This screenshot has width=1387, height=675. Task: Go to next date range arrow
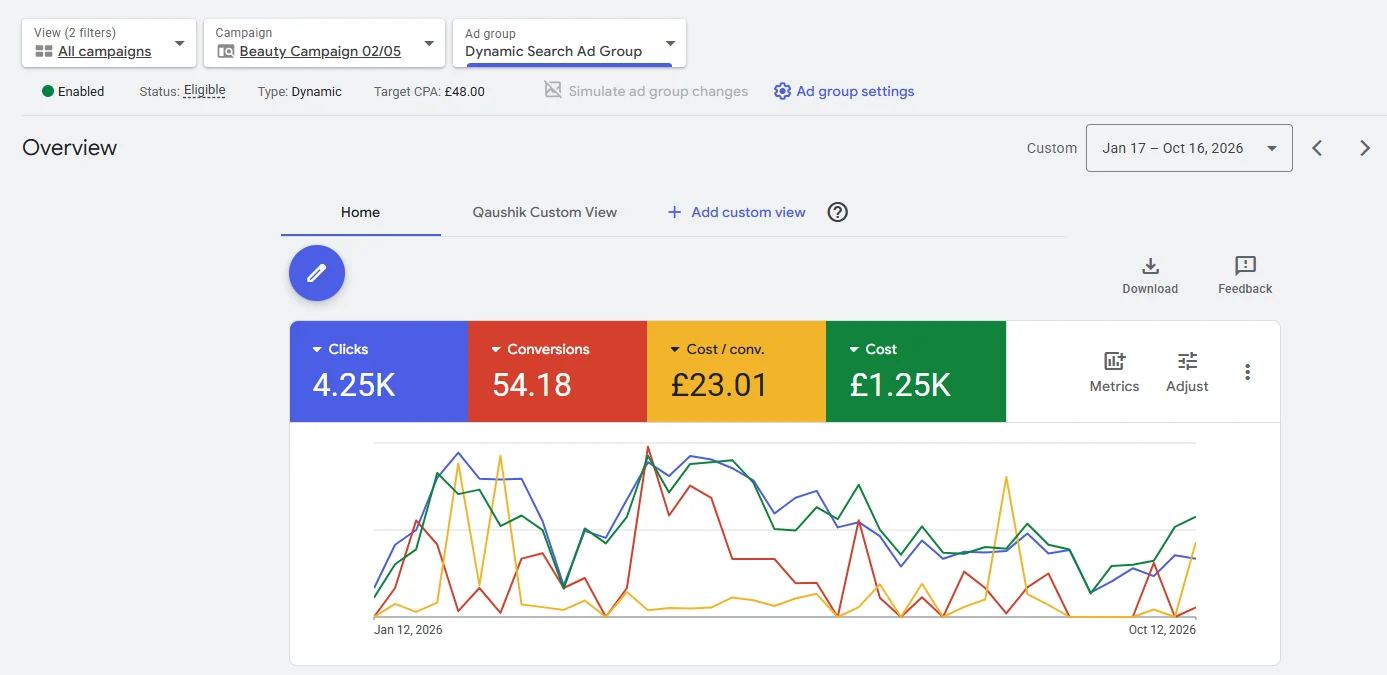point(1365,148)
